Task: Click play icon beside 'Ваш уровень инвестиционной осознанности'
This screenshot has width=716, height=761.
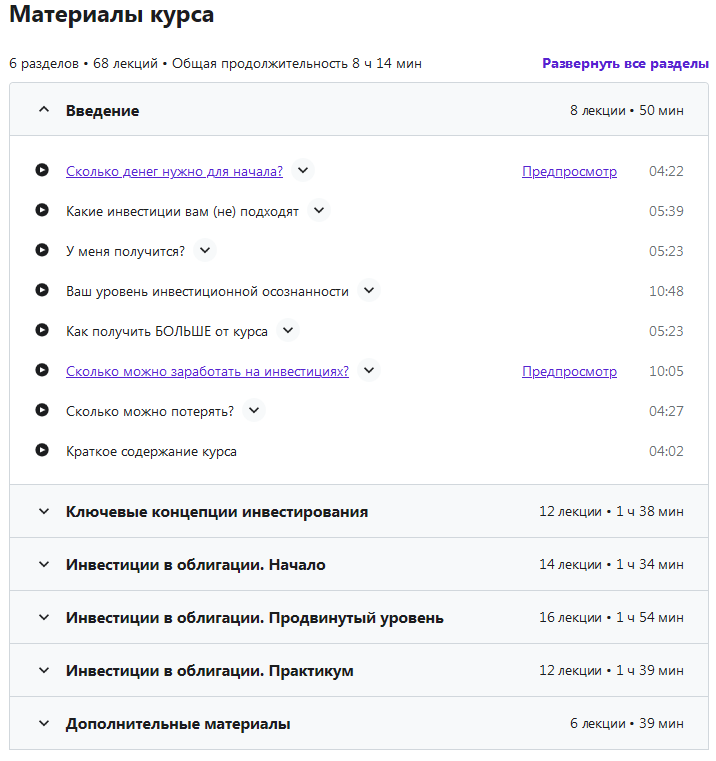Action: click(x=42, y=290)
